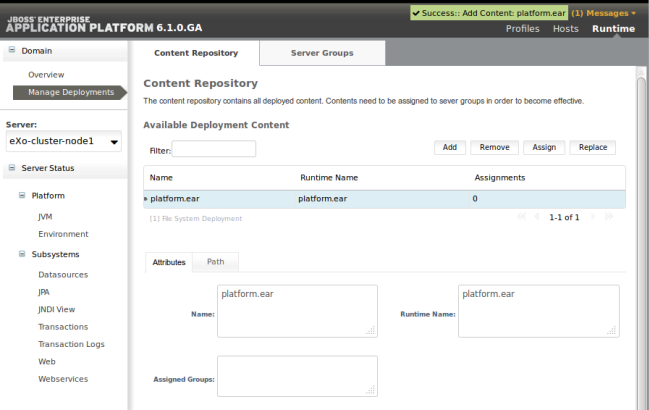Expand the platform.ear row arrow
Screen dimensions: 650x410
[146, 199]
